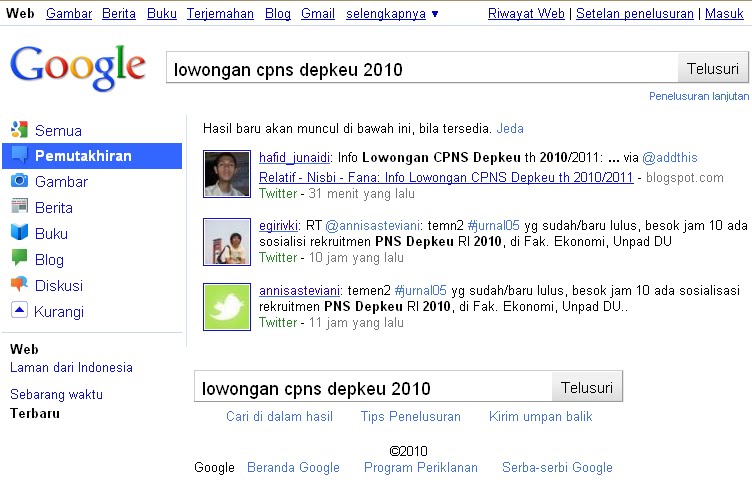Open Twitter source under 11 jam result
Viewport: 752px width, 490px height.
point(278,323)
